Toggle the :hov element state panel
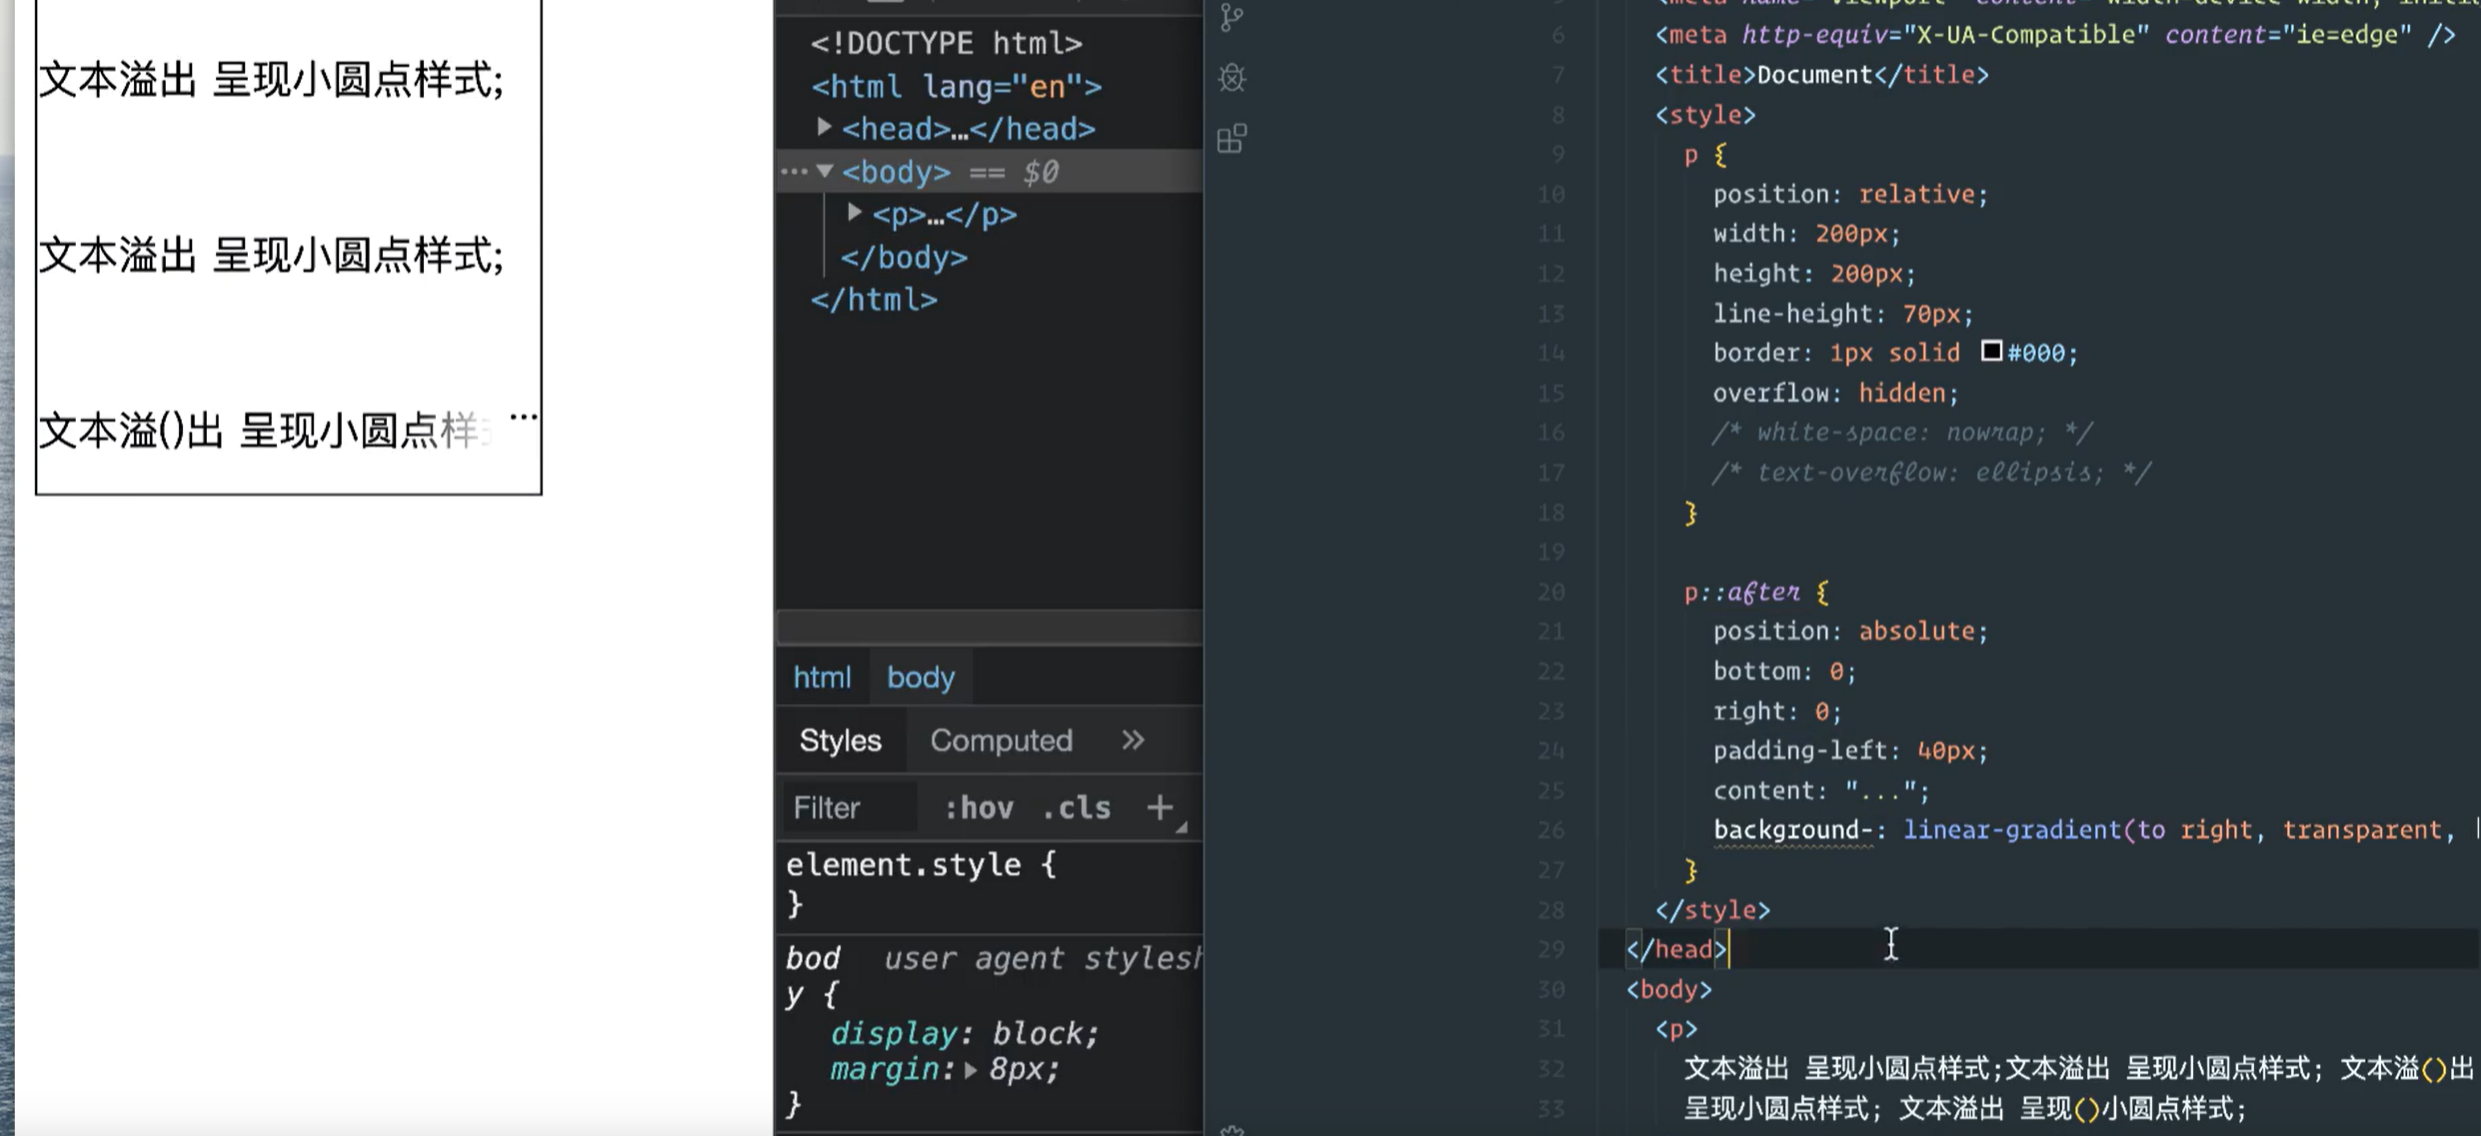Image resolution: width=2481 pixels, height=1136 pixels. [x=978, y=807]
